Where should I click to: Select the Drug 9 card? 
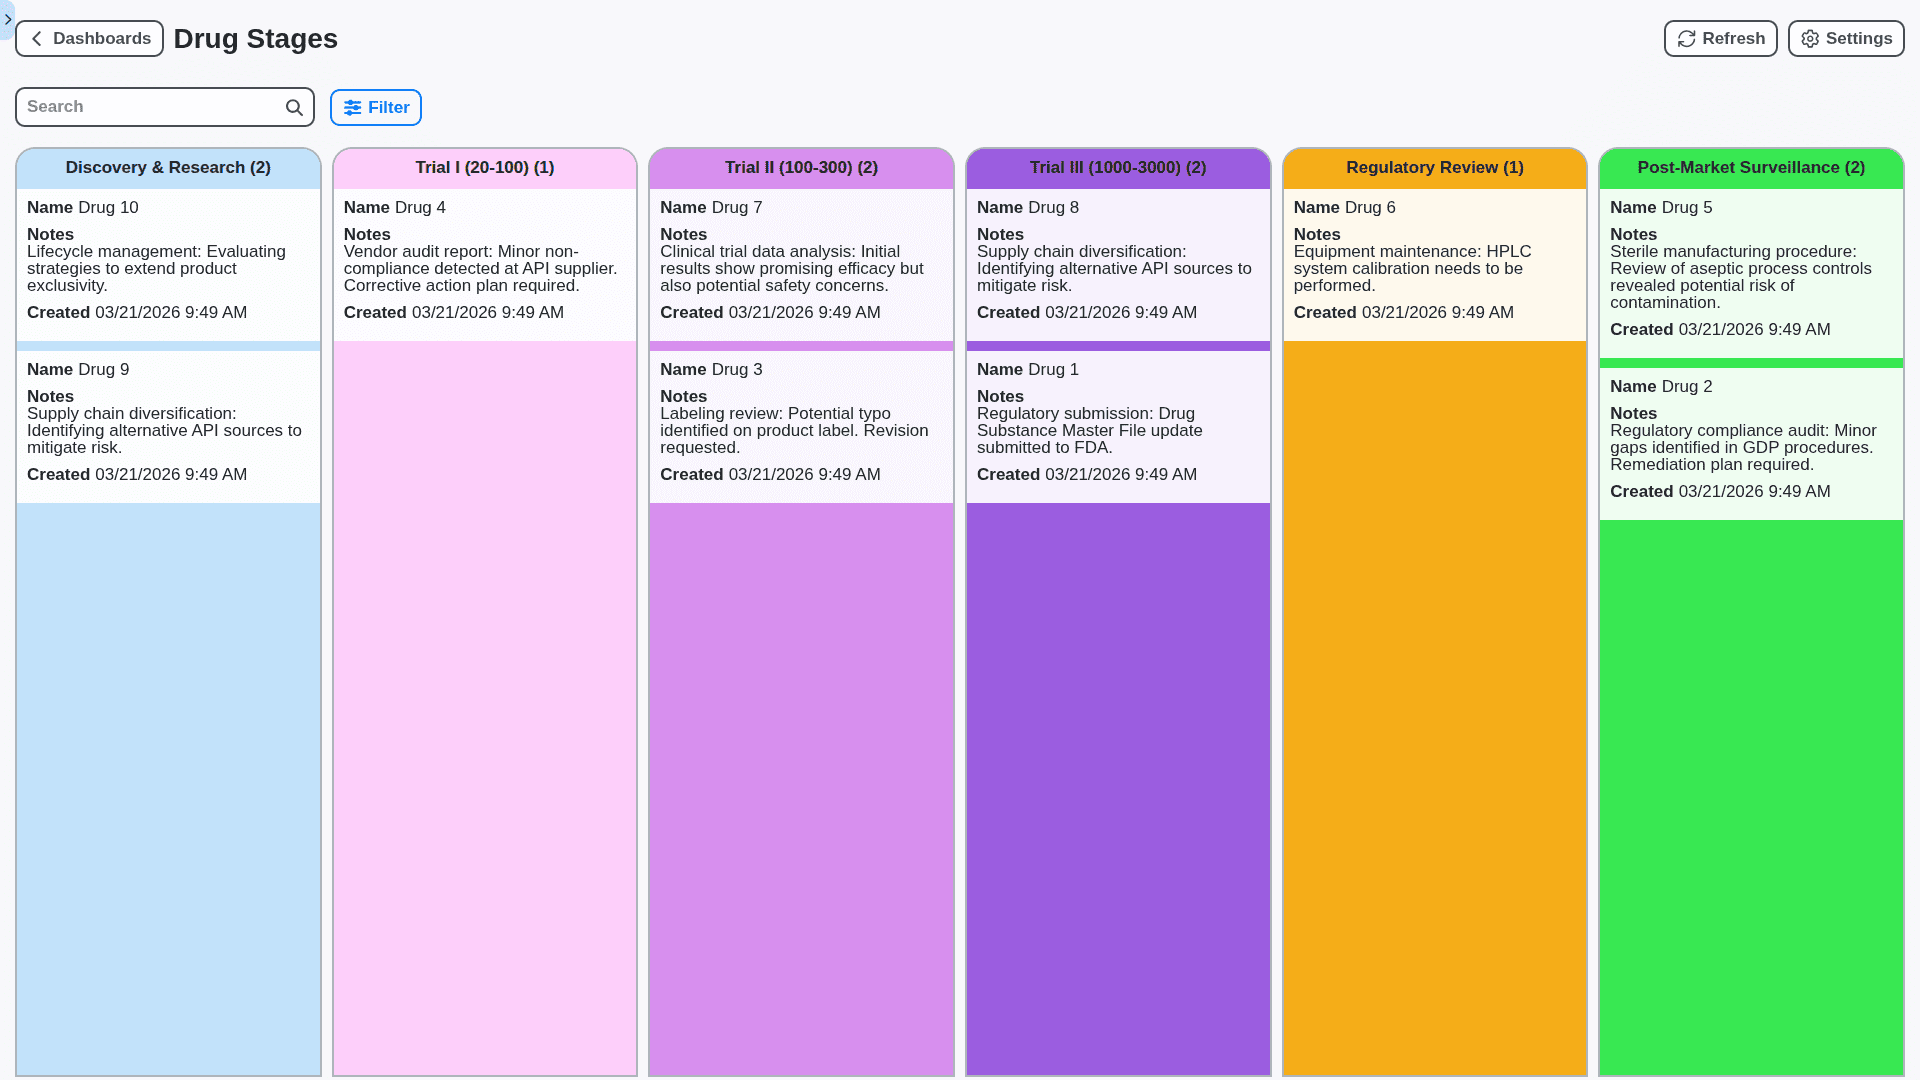point(168,421)
